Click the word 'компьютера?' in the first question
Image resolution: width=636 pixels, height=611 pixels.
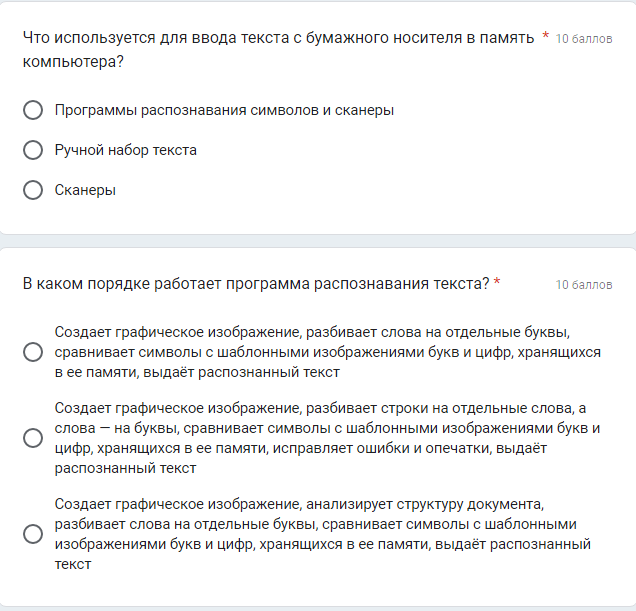73,62
